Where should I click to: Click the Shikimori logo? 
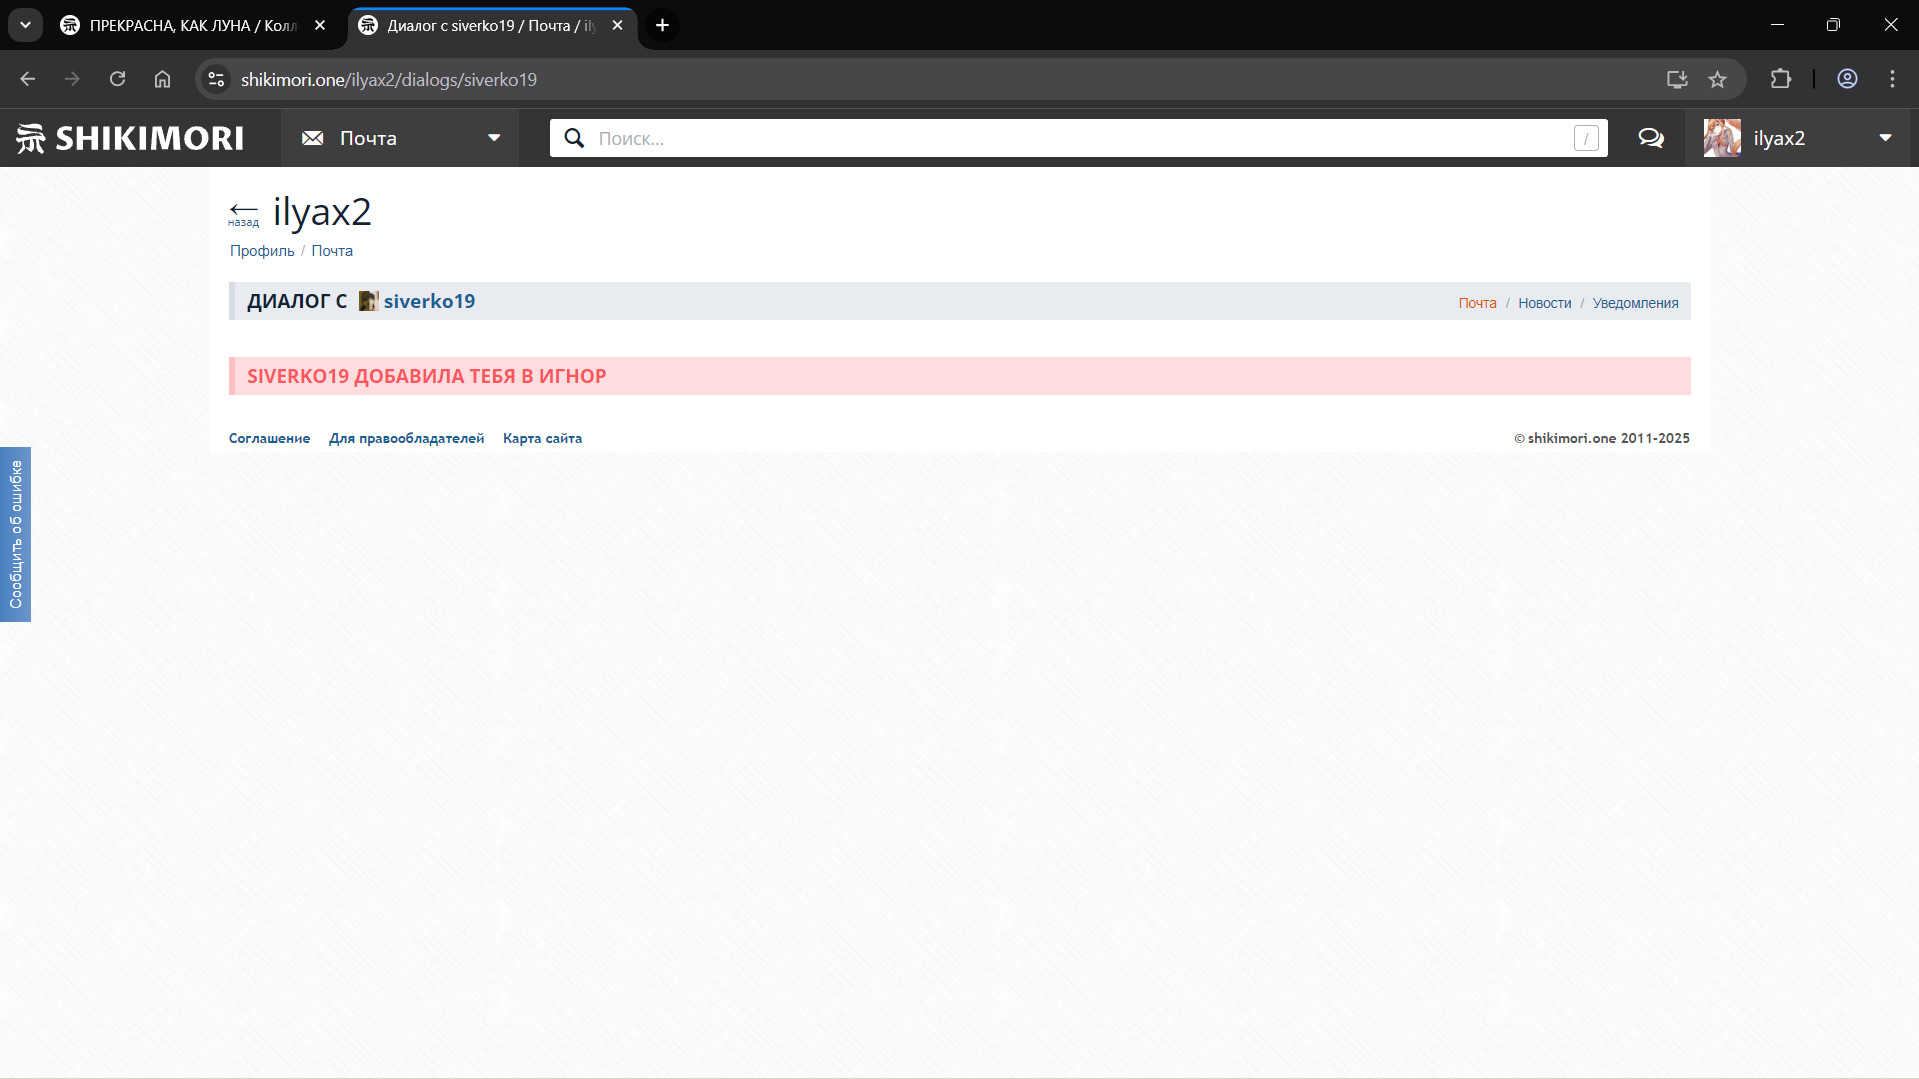[130, 138]
